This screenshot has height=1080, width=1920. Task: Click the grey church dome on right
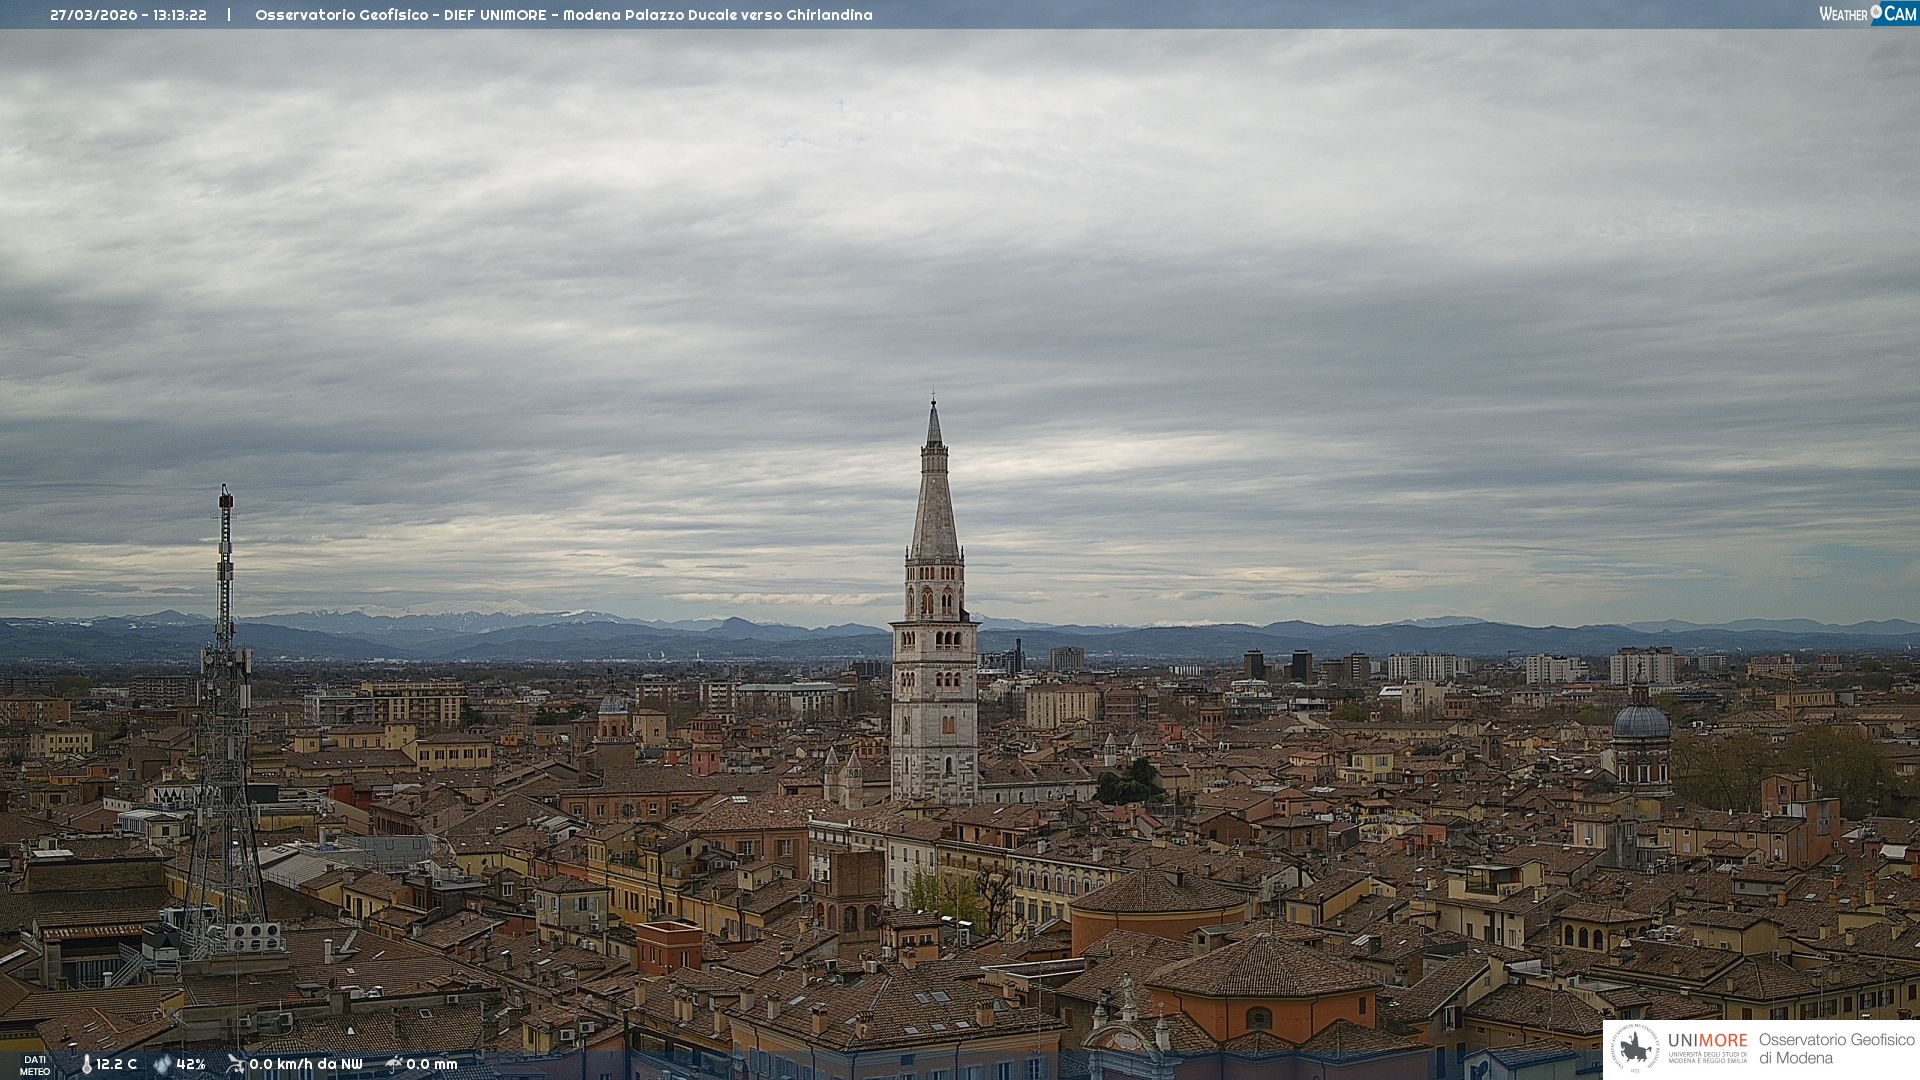coord(1641,722)
